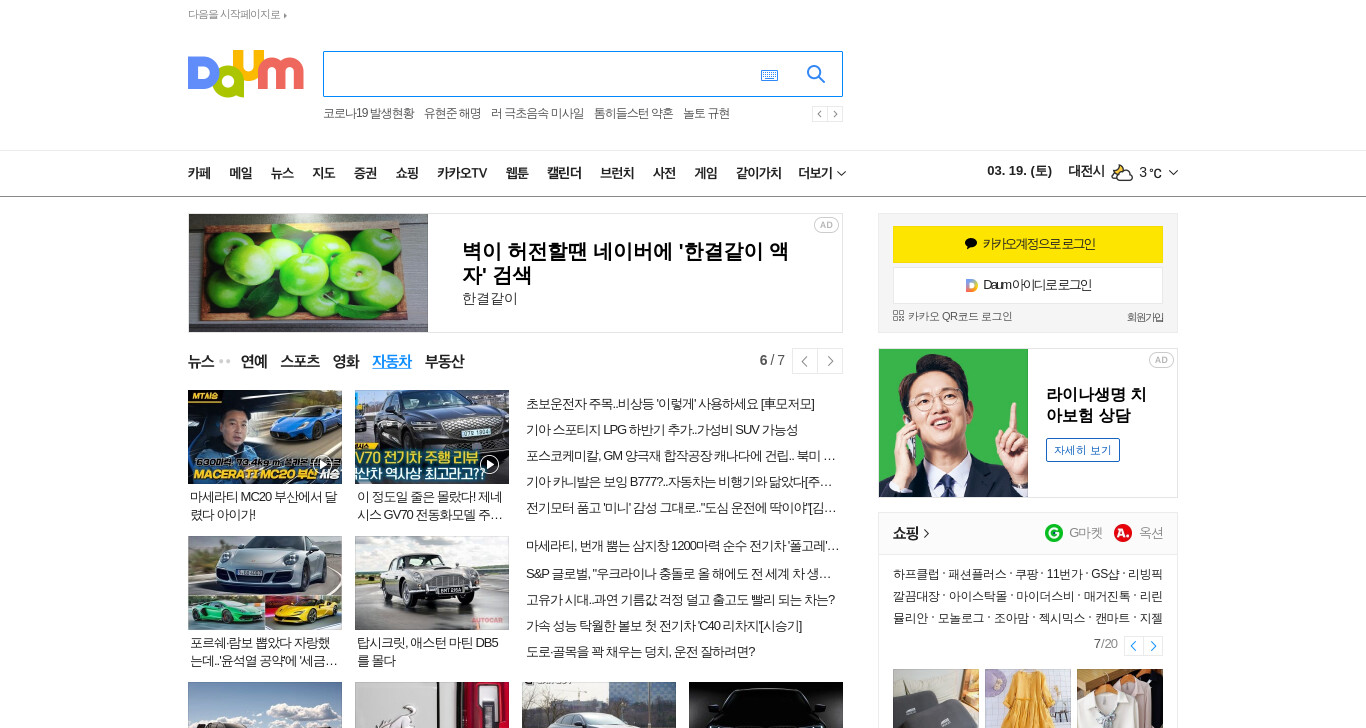Open 쇼핑 section header link

coord(911,533)
